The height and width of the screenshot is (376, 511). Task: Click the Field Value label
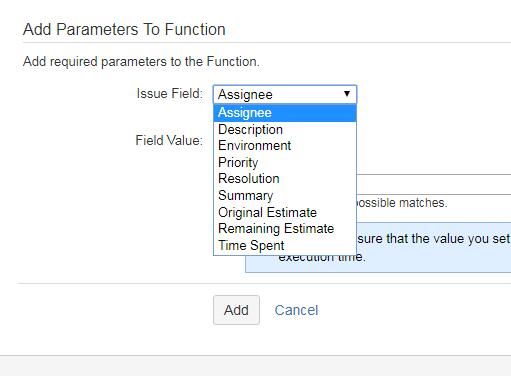pos(169,140)
